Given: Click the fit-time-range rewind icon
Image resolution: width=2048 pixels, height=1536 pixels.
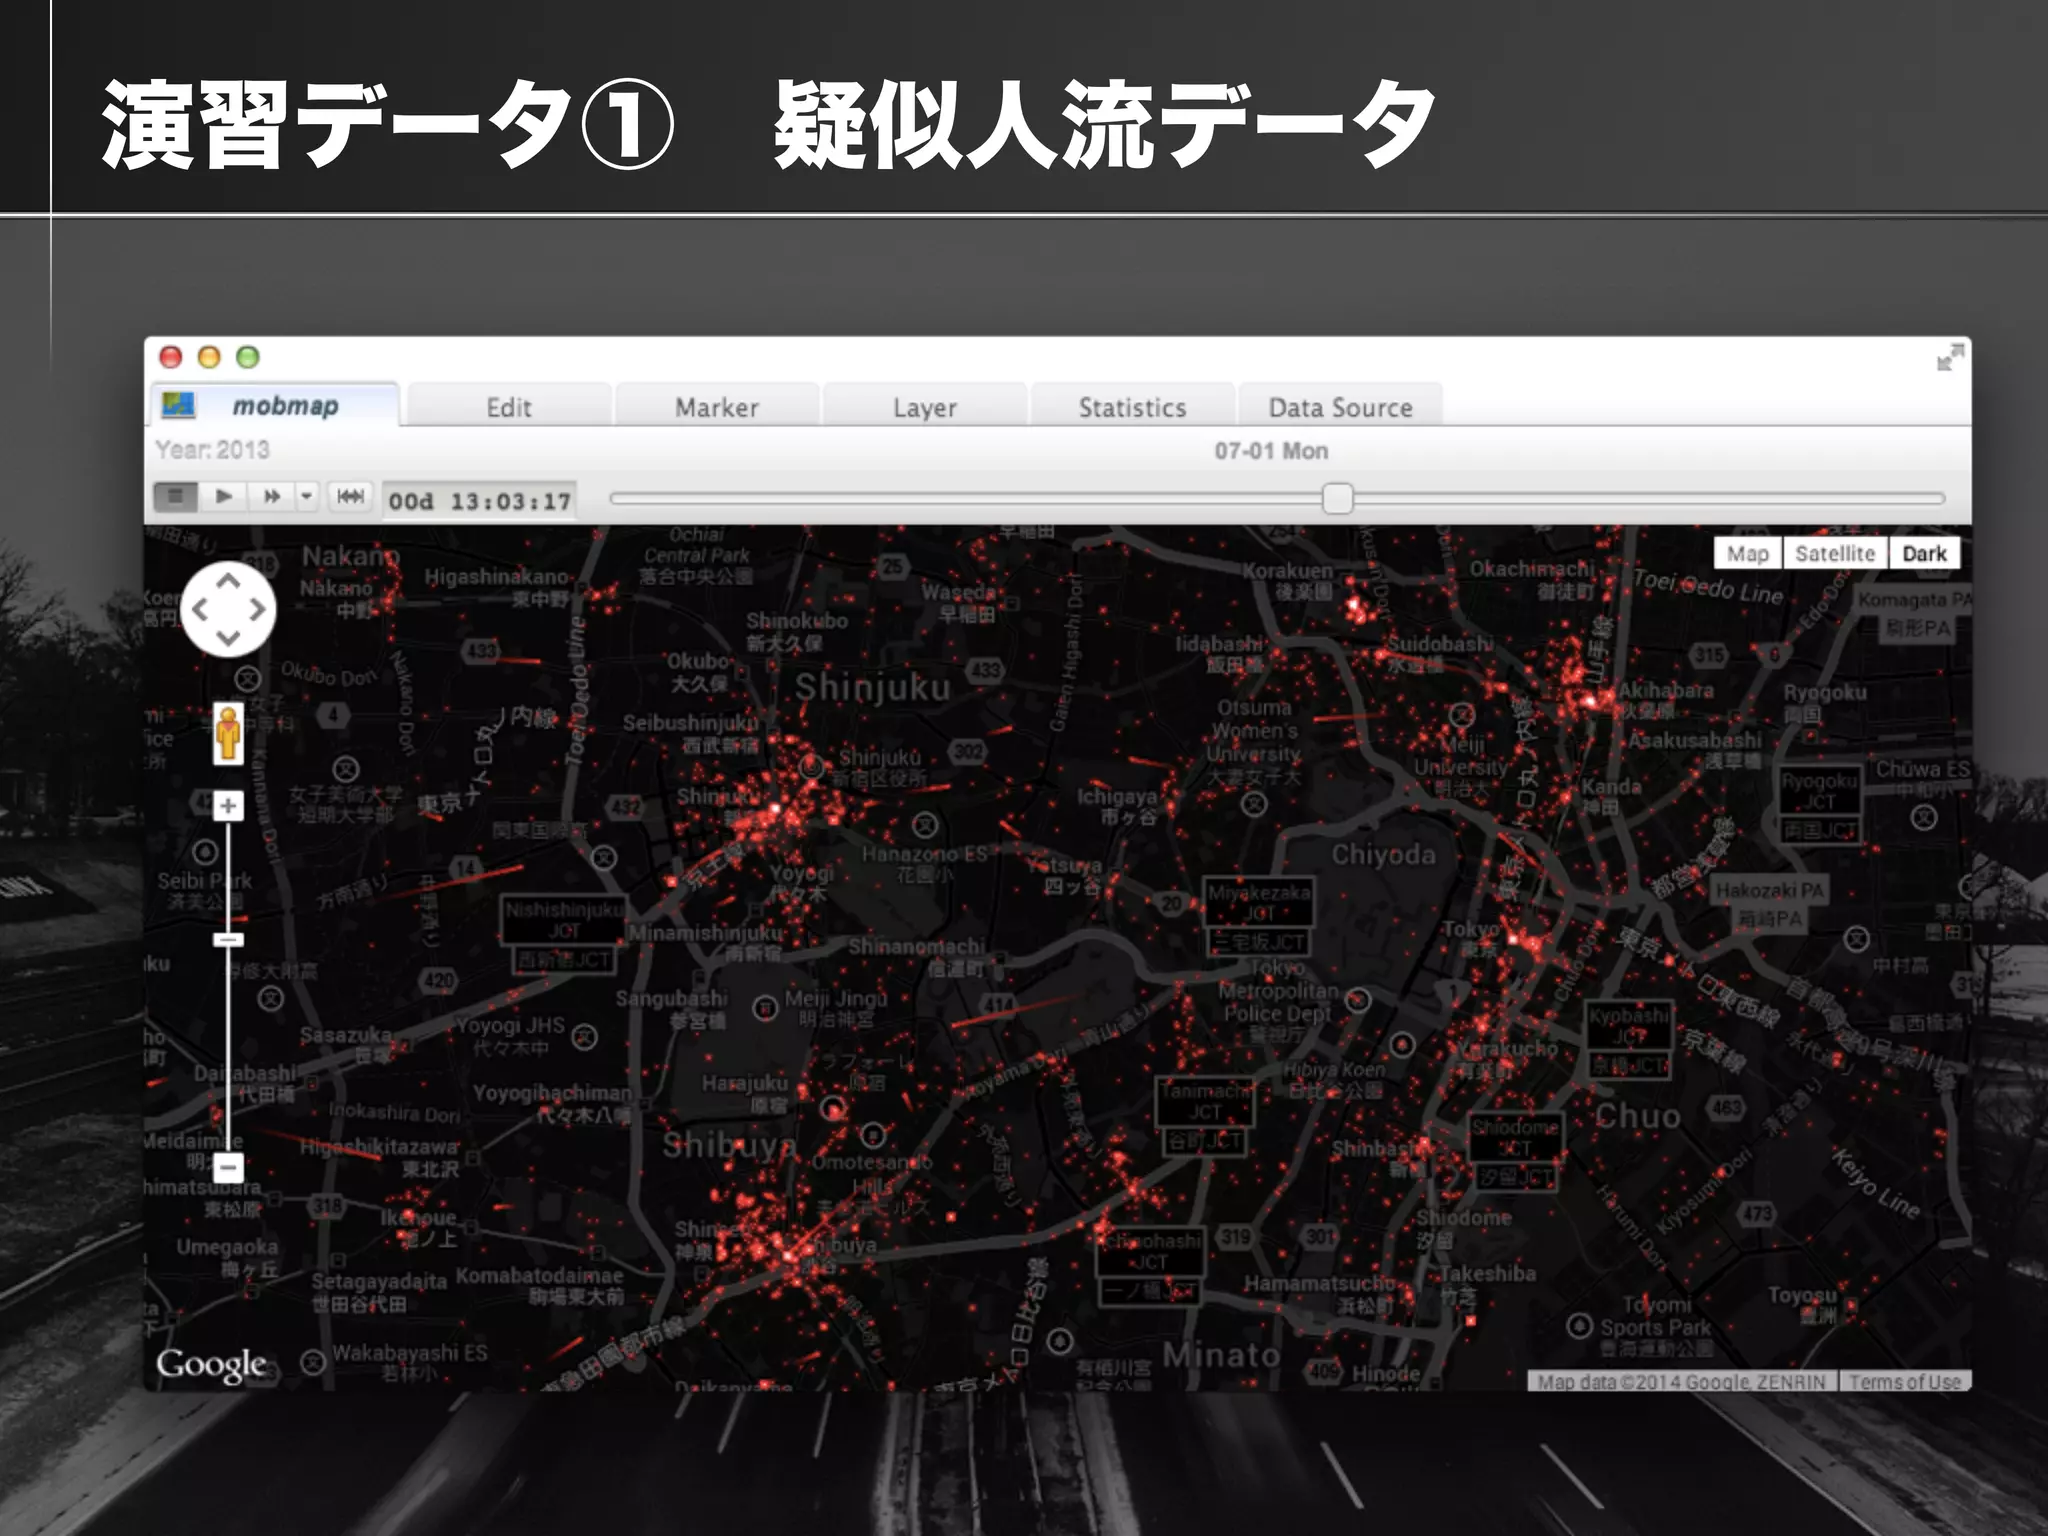Looking at the screenshot, I should click(x=350, y=497).
